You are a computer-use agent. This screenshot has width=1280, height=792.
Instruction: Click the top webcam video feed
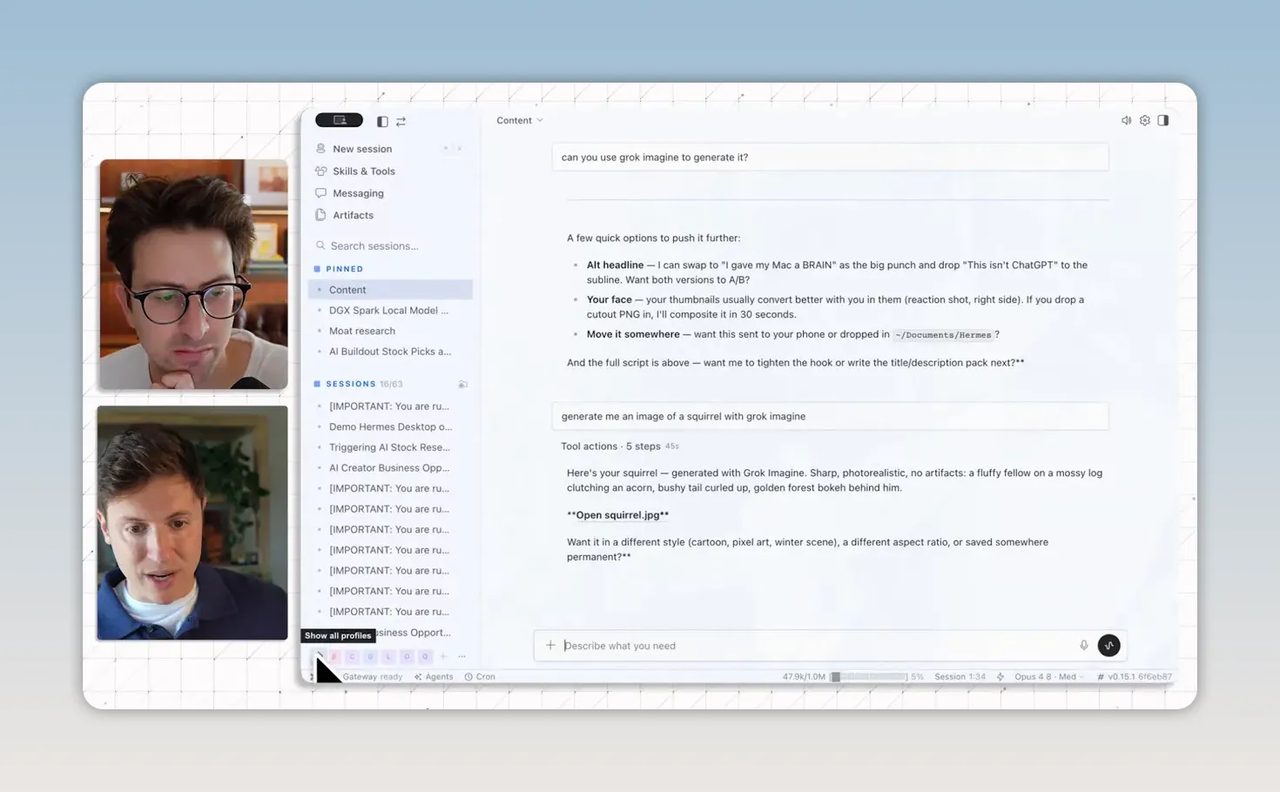point(193,274)
